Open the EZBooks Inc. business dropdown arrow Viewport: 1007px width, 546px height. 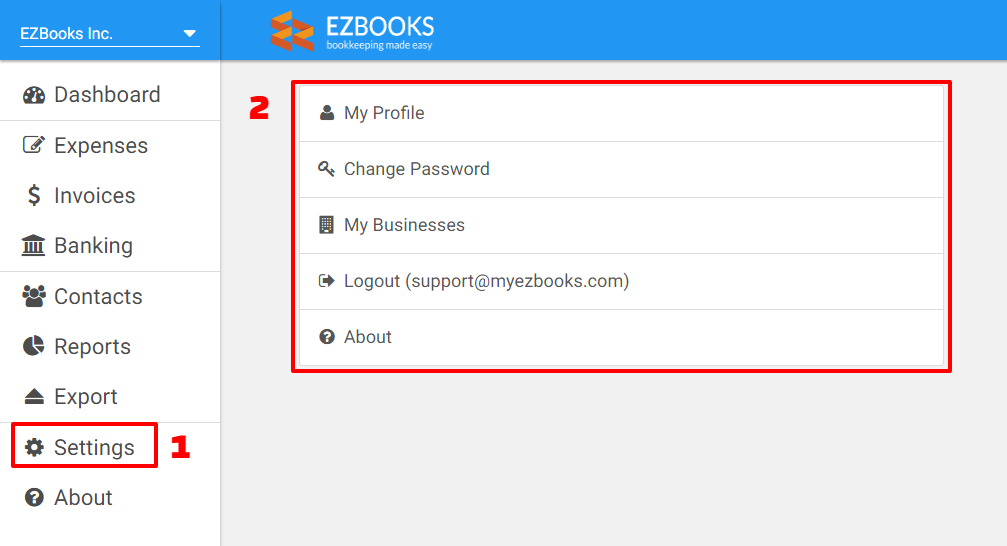pyautogui.click(x=189, y=33)
